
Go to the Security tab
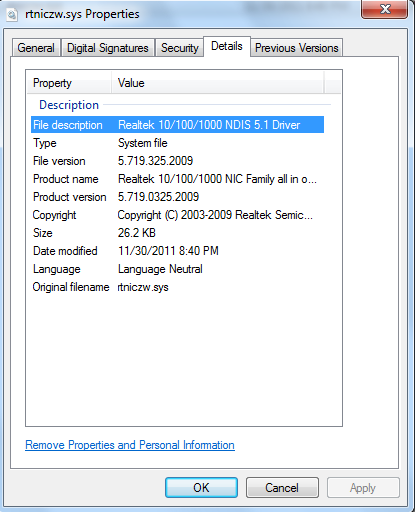tap(180, 48)
